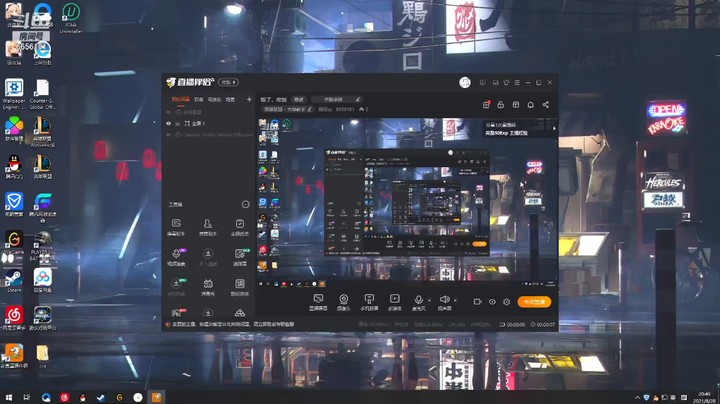Click the orange live streaming button
This screenshot has height=404, width=720.
pos(534,302)
